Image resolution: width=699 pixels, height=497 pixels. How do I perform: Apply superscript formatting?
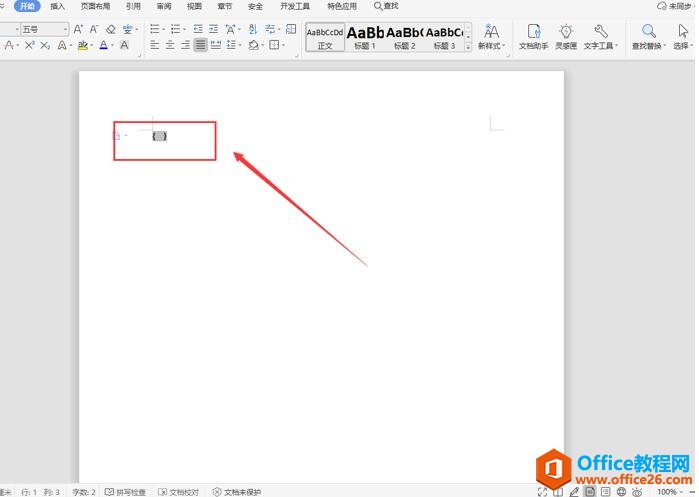[29, 45]
